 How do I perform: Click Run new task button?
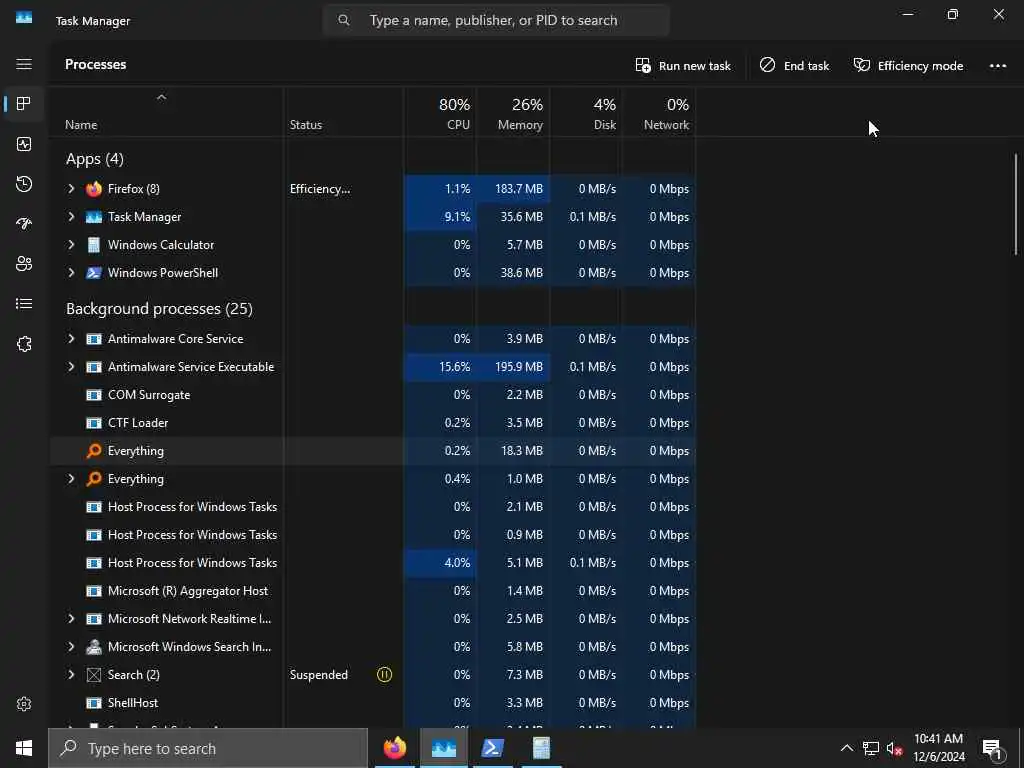coord(683,65)
